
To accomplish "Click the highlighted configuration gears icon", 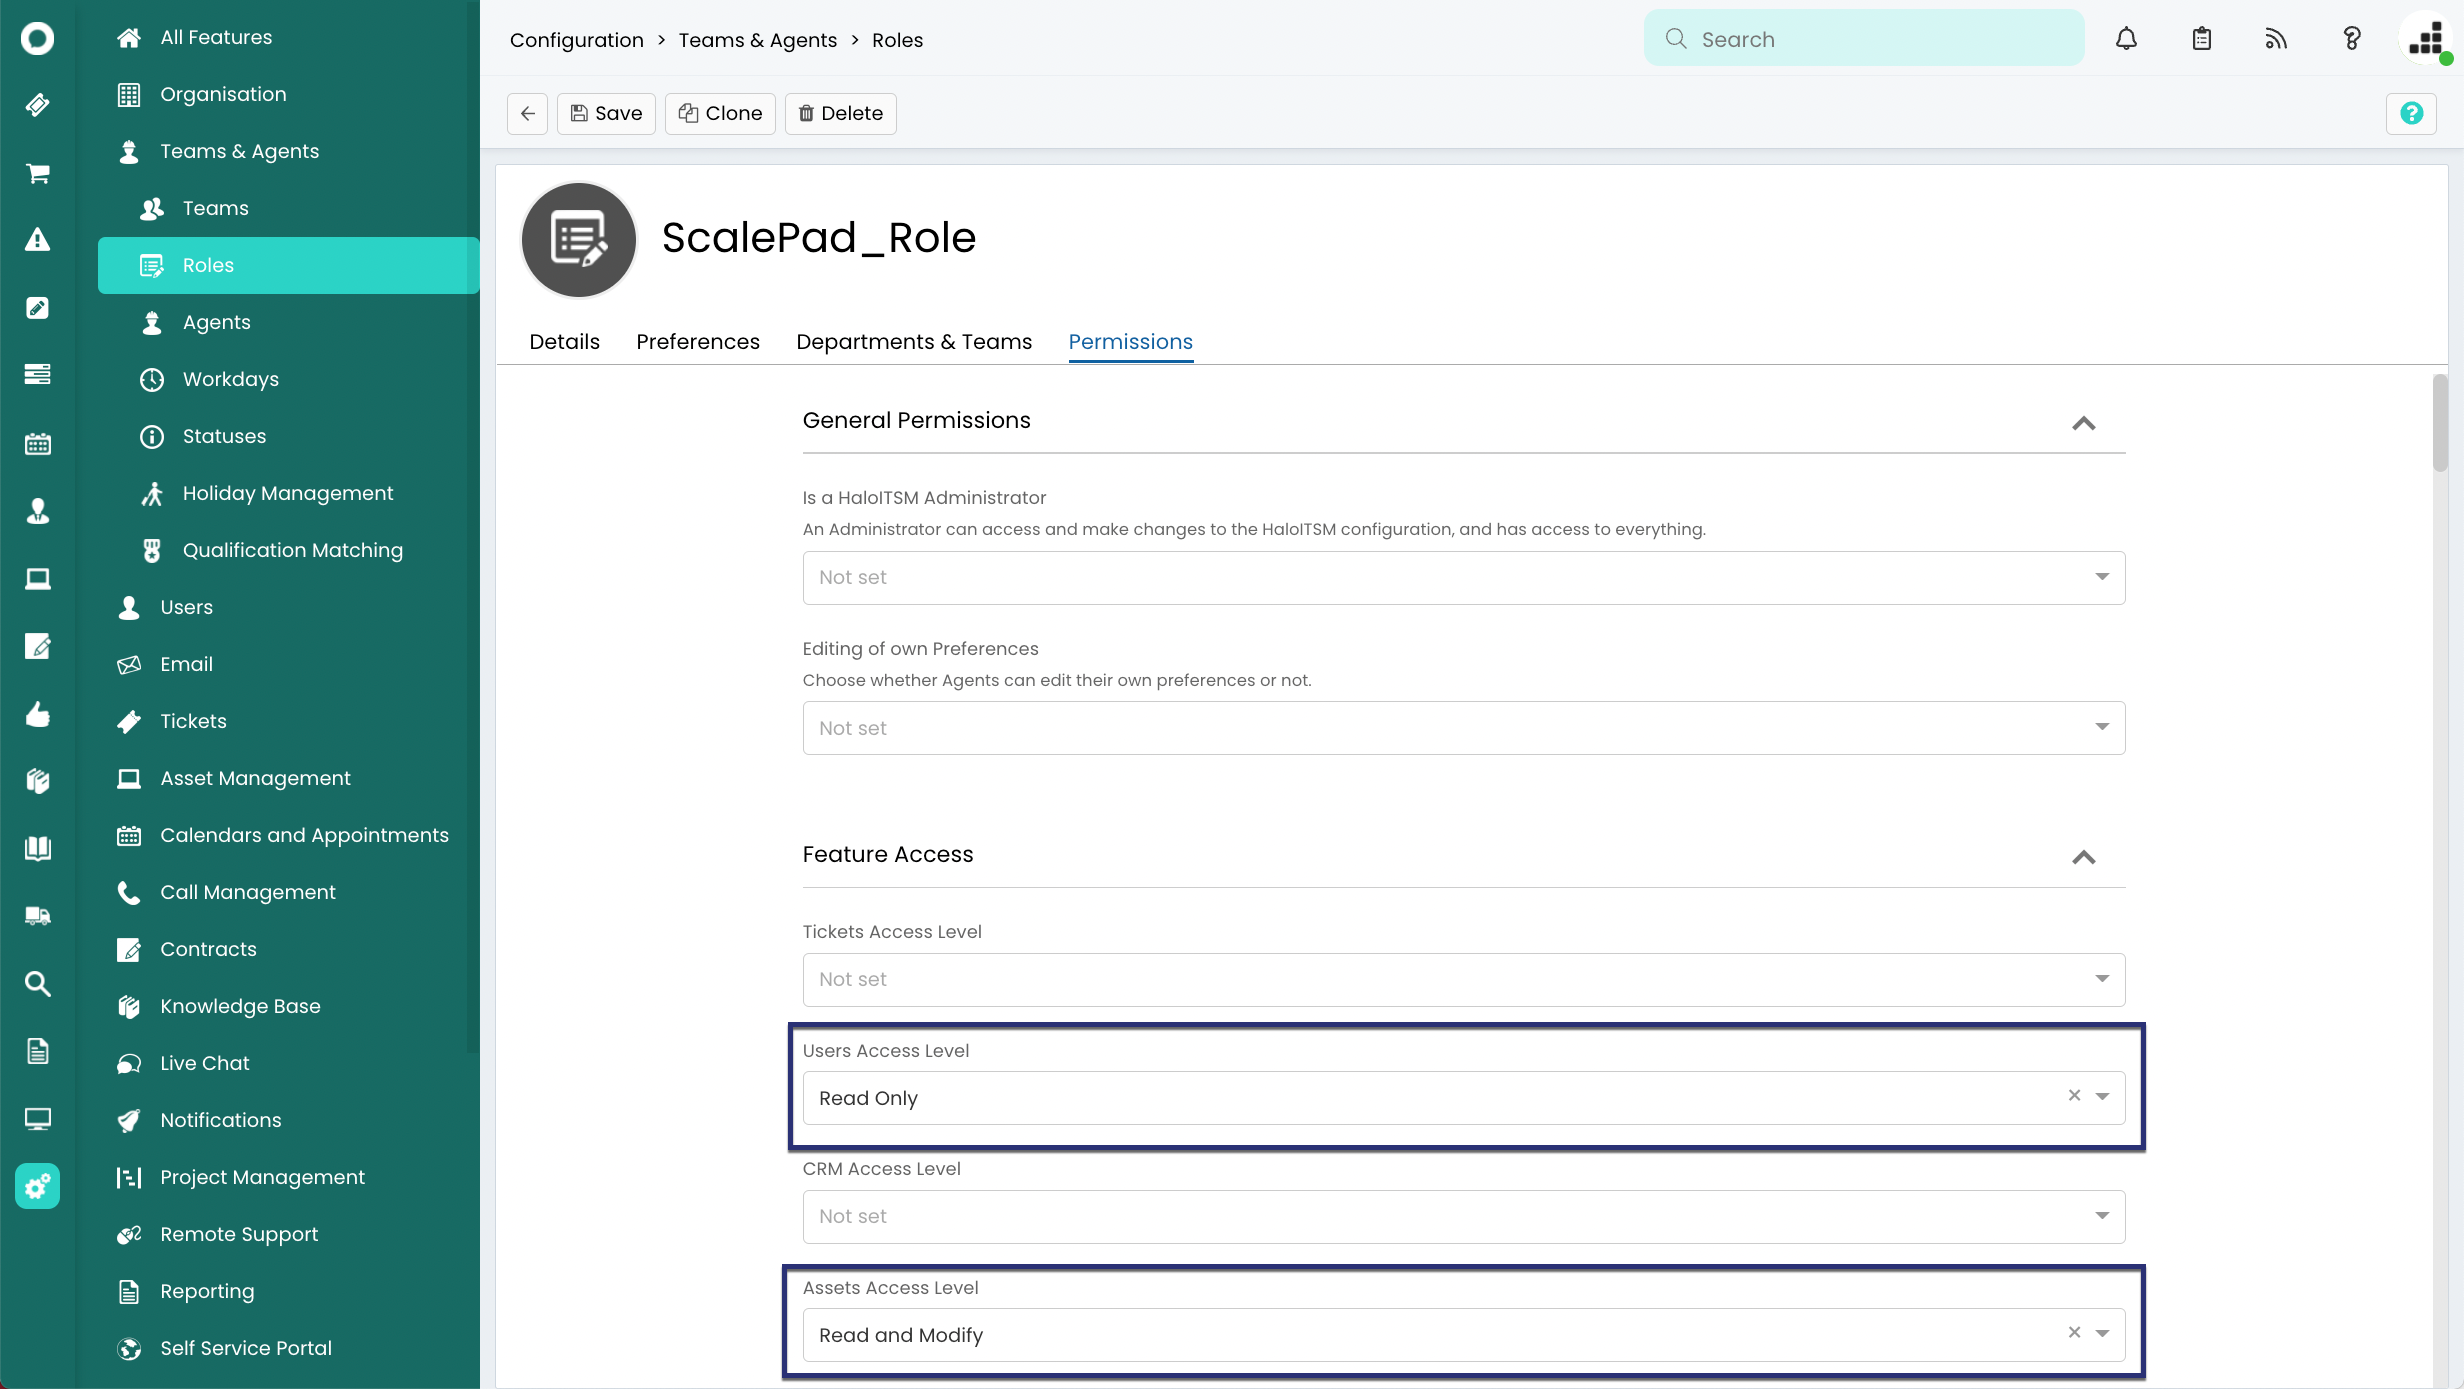I will point(37,1186).
